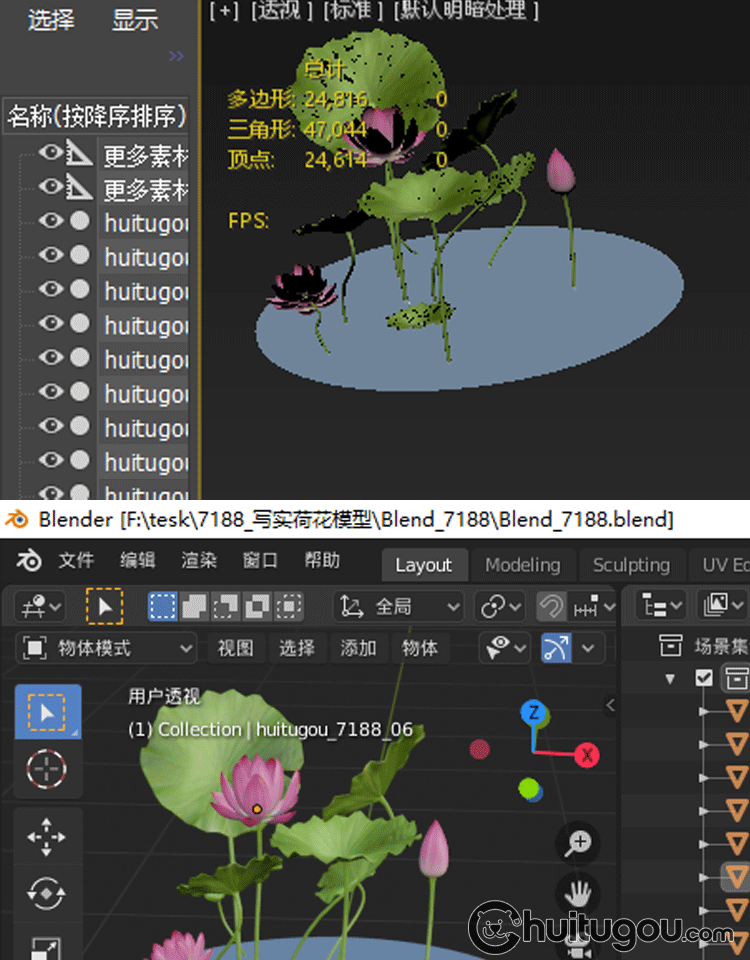
Task: Choose the Extend Selection mode icon
Action: [x=194, y=607]
